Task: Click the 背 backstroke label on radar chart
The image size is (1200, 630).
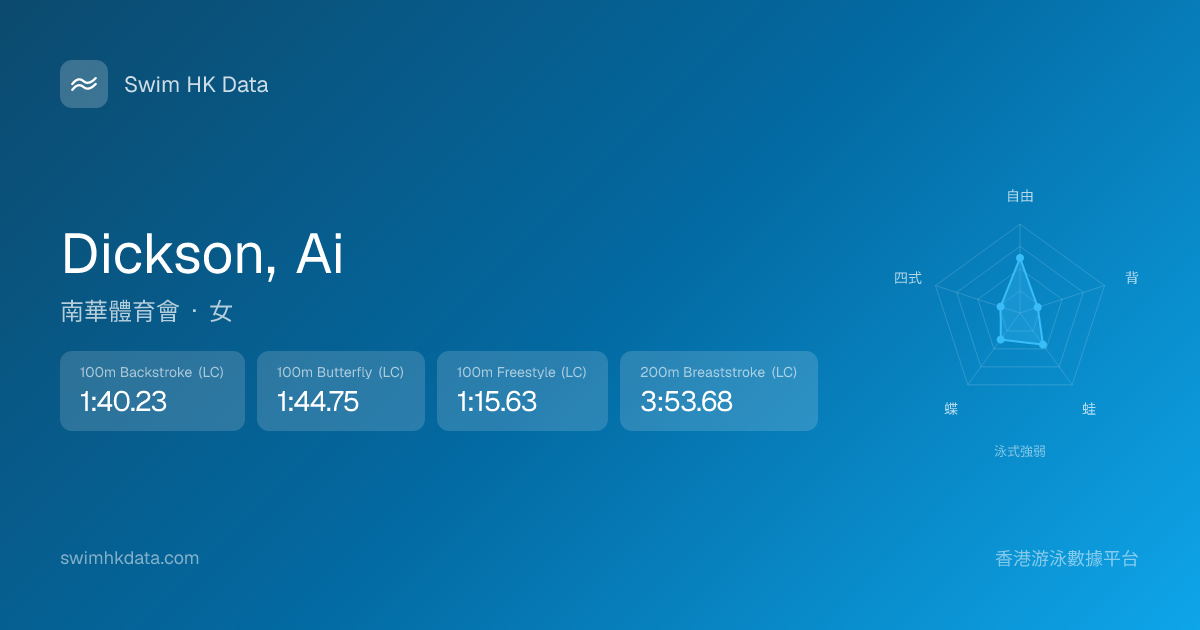Action: [1132, 278]
